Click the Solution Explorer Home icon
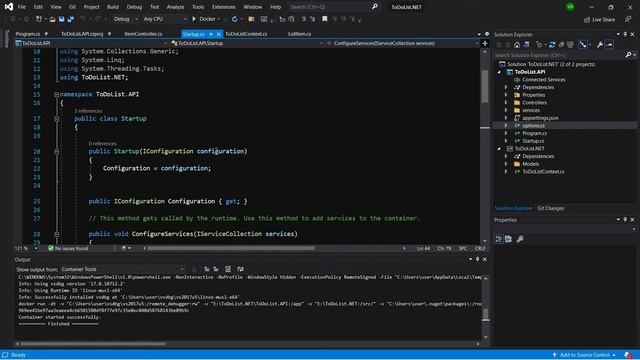Image resolution: width=640 pixels, height=360 pixels. [517, 44]
